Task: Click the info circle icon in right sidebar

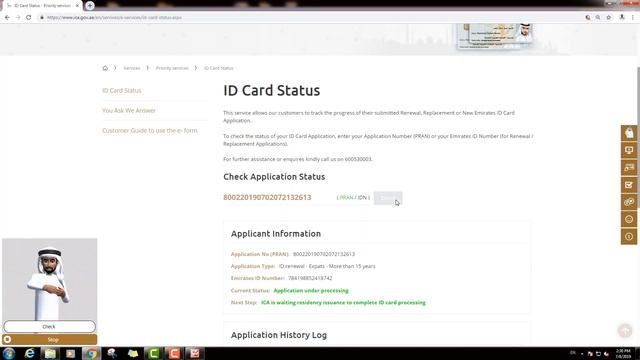Action: pyautogui.click(x=629, y=237)
